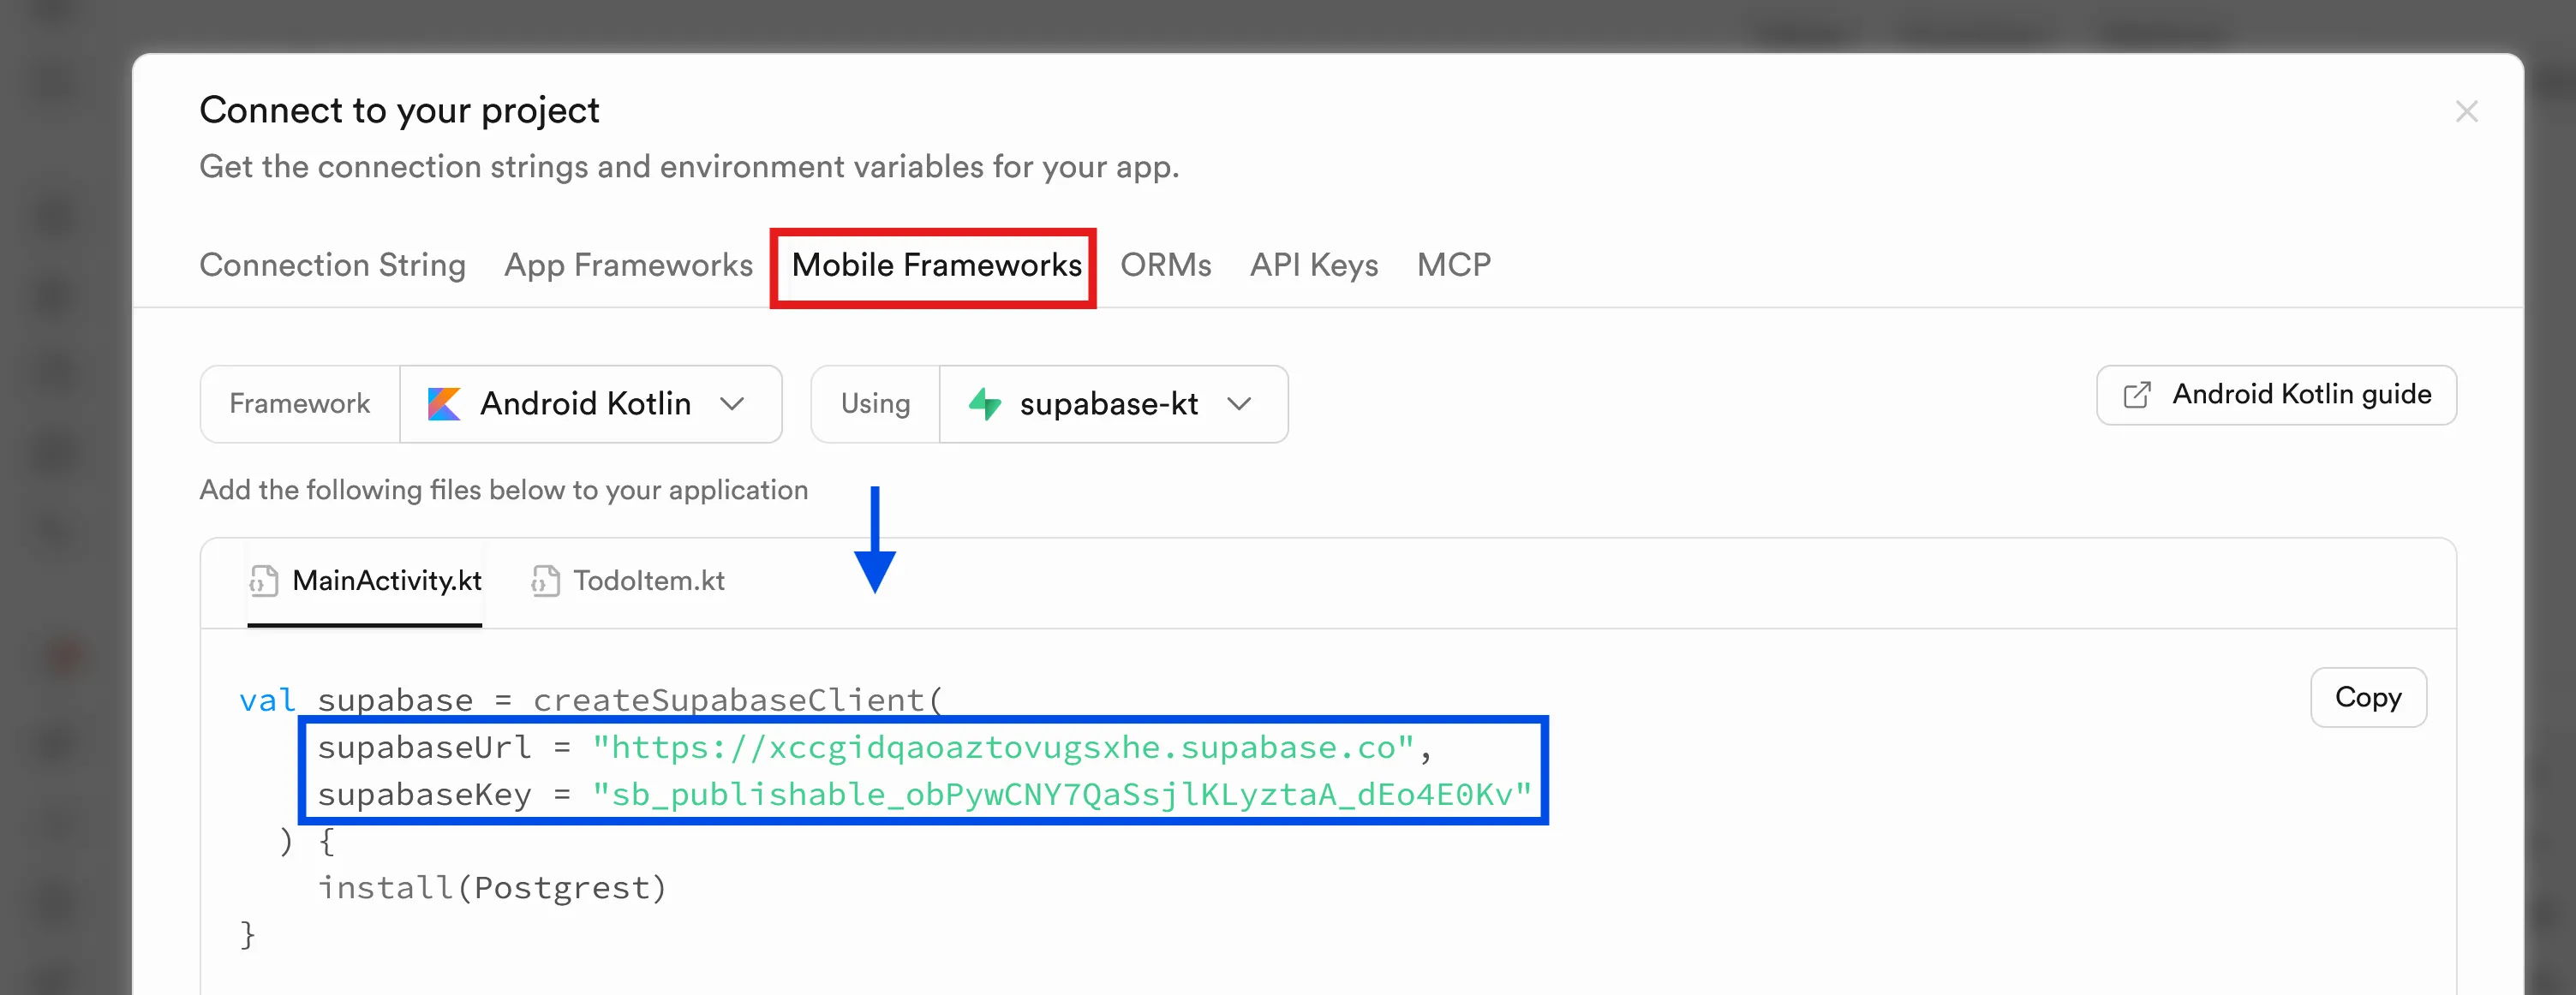Screen dimensions: 2576x995
Task: Open the App Frameworks tab
Action: (628, 265)
